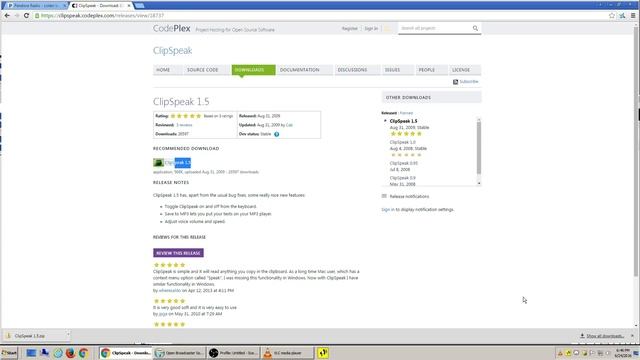This screenshot has width=640, height=360.
Task: Select ClipSpeak 0.95 in Other Downloads
Action: pos(404,163)
